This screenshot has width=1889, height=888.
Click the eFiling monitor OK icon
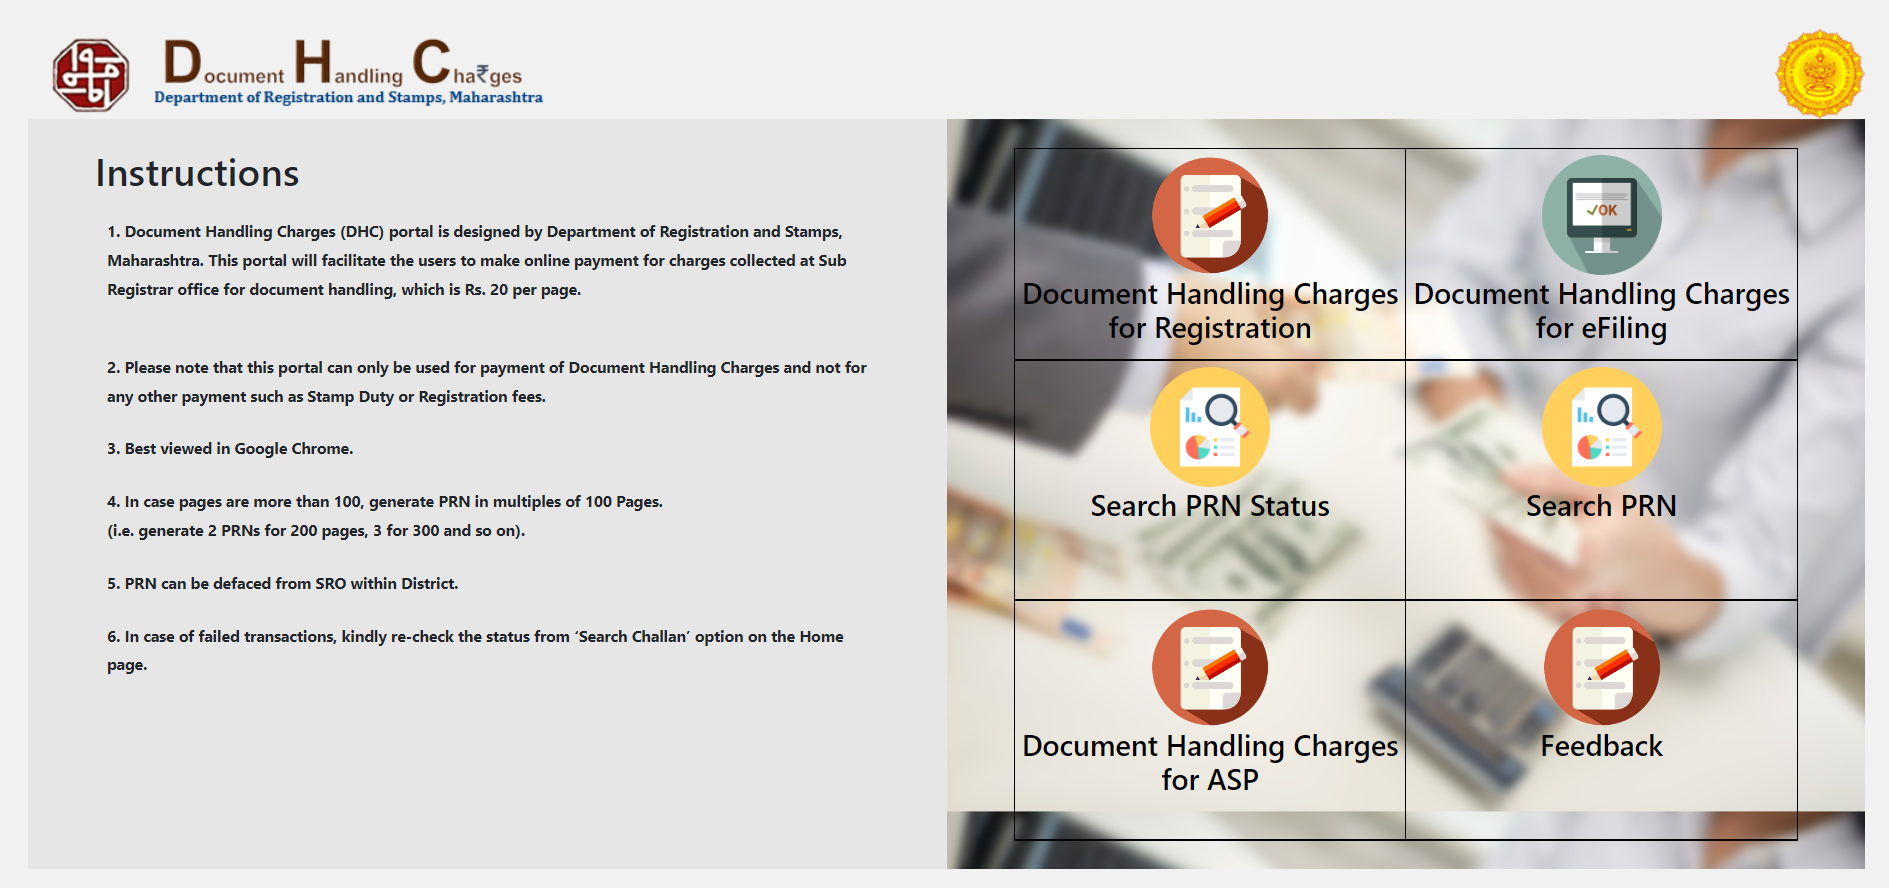coord(1601,215)
